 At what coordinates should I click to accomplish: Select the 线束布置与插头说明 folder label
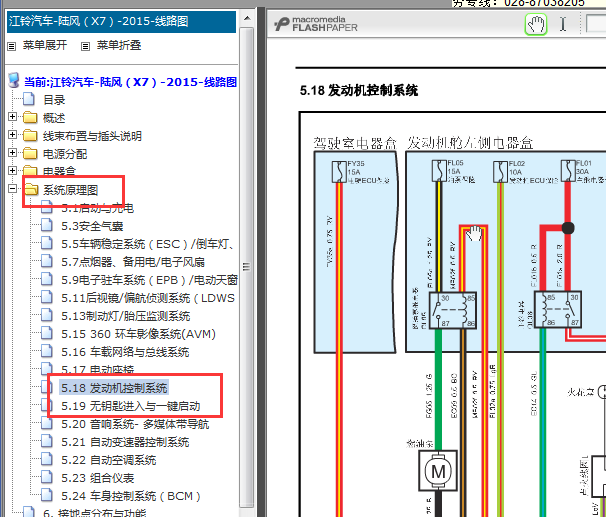click(x=92, y=136)
